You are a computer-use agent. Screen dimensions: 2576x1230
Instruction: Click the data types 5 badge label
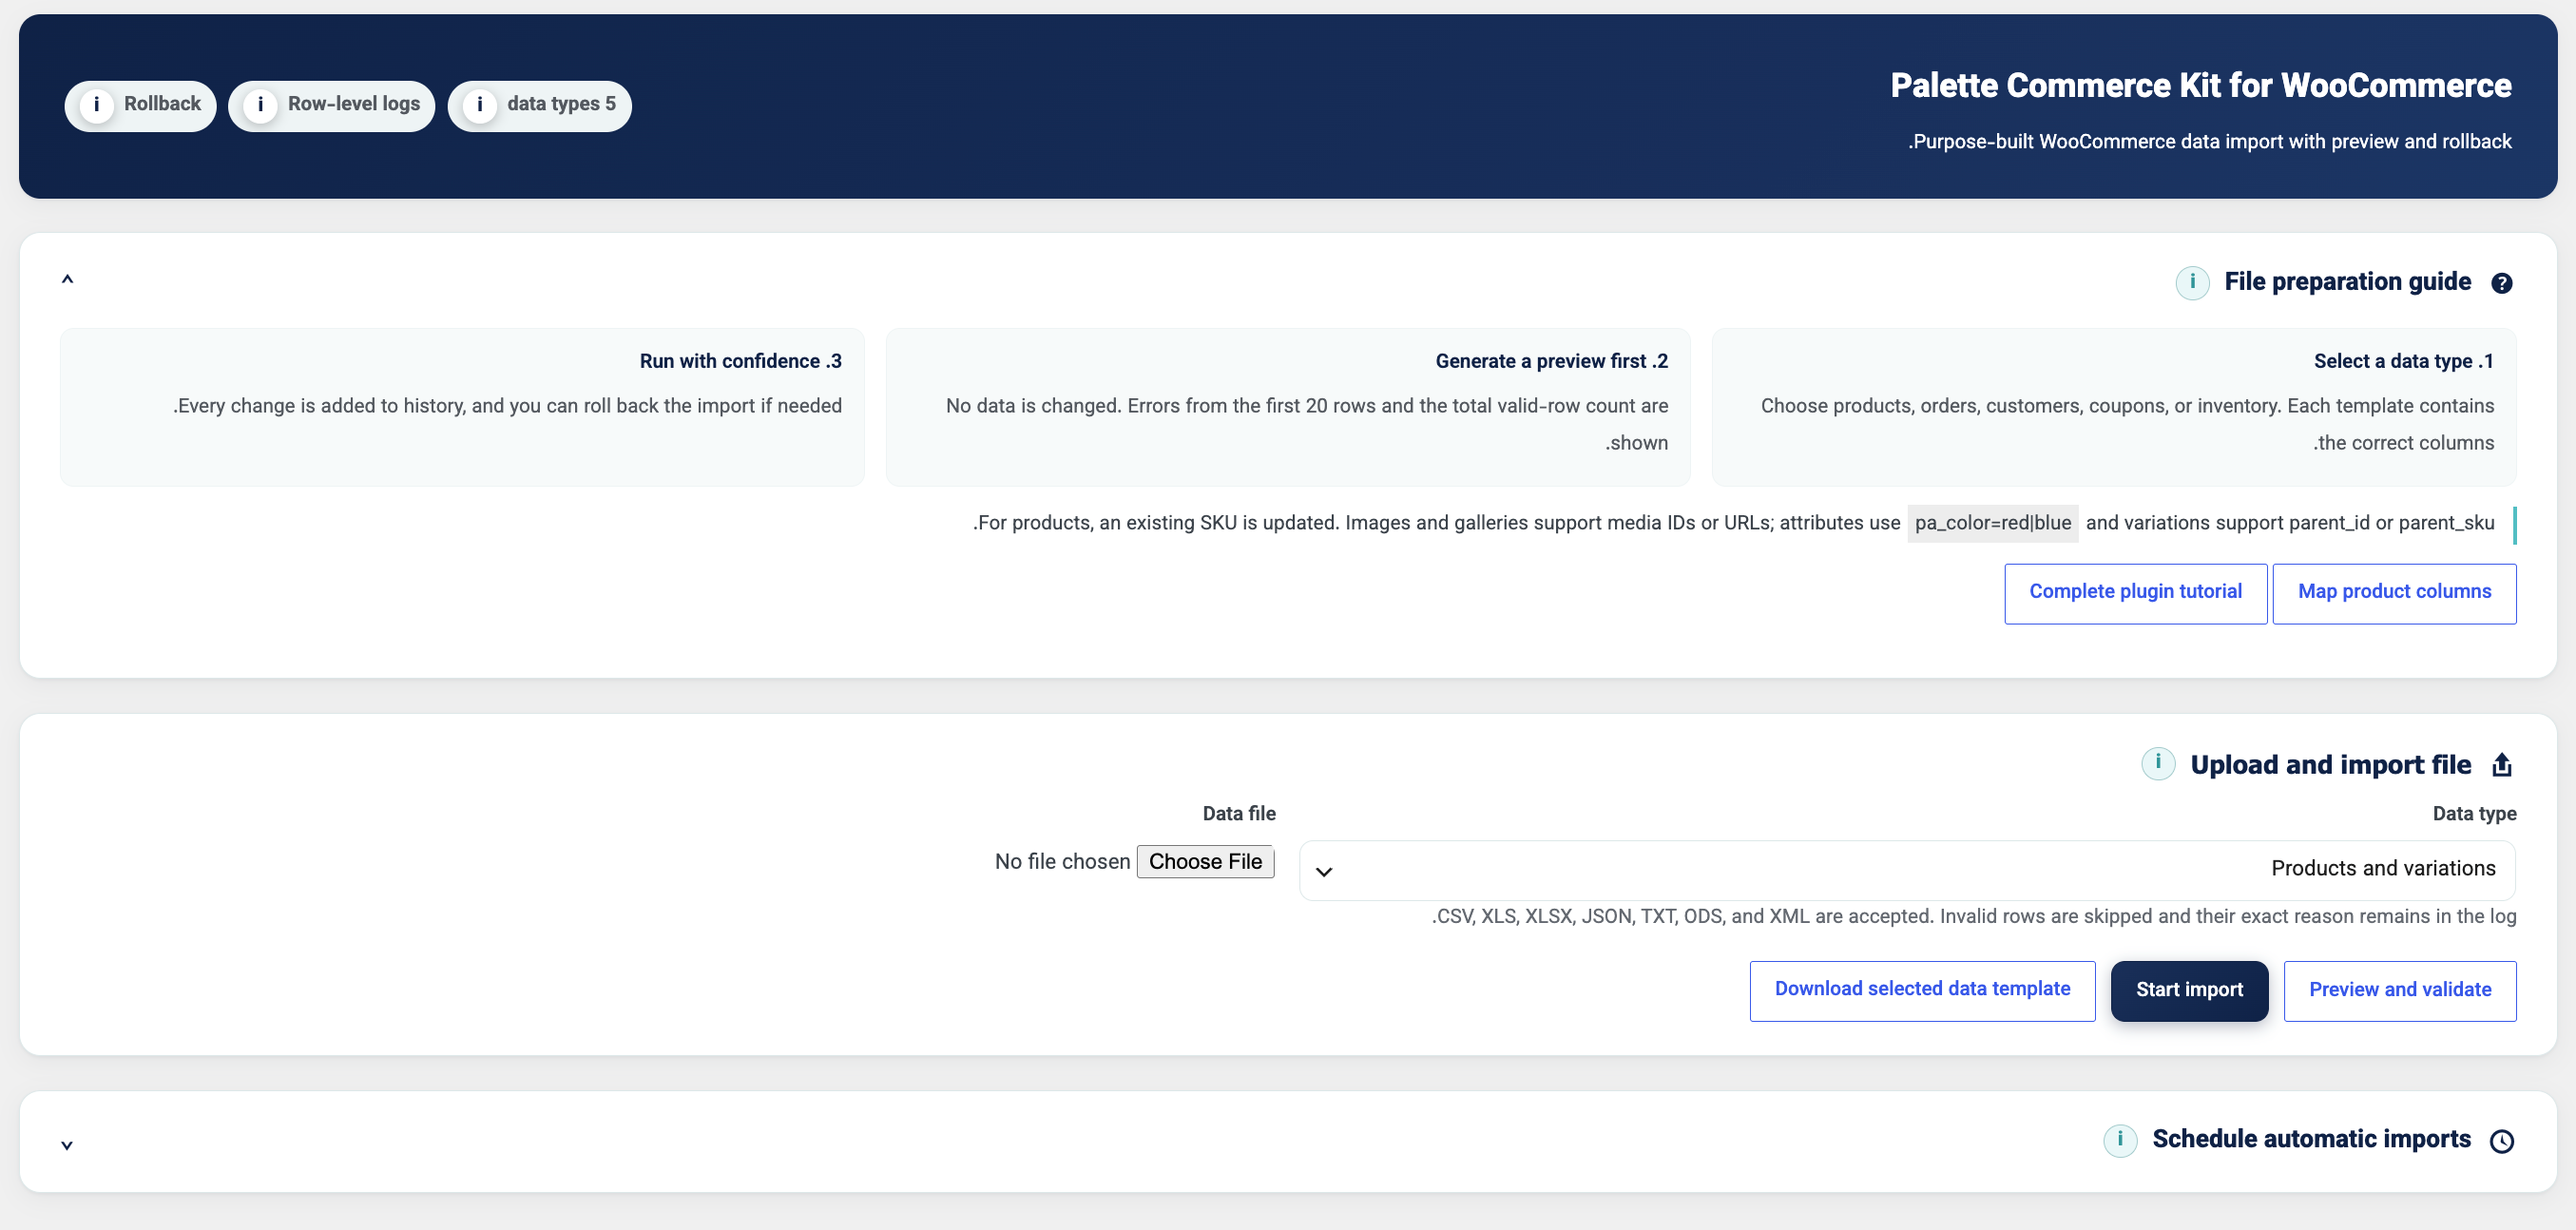(561, 104)
